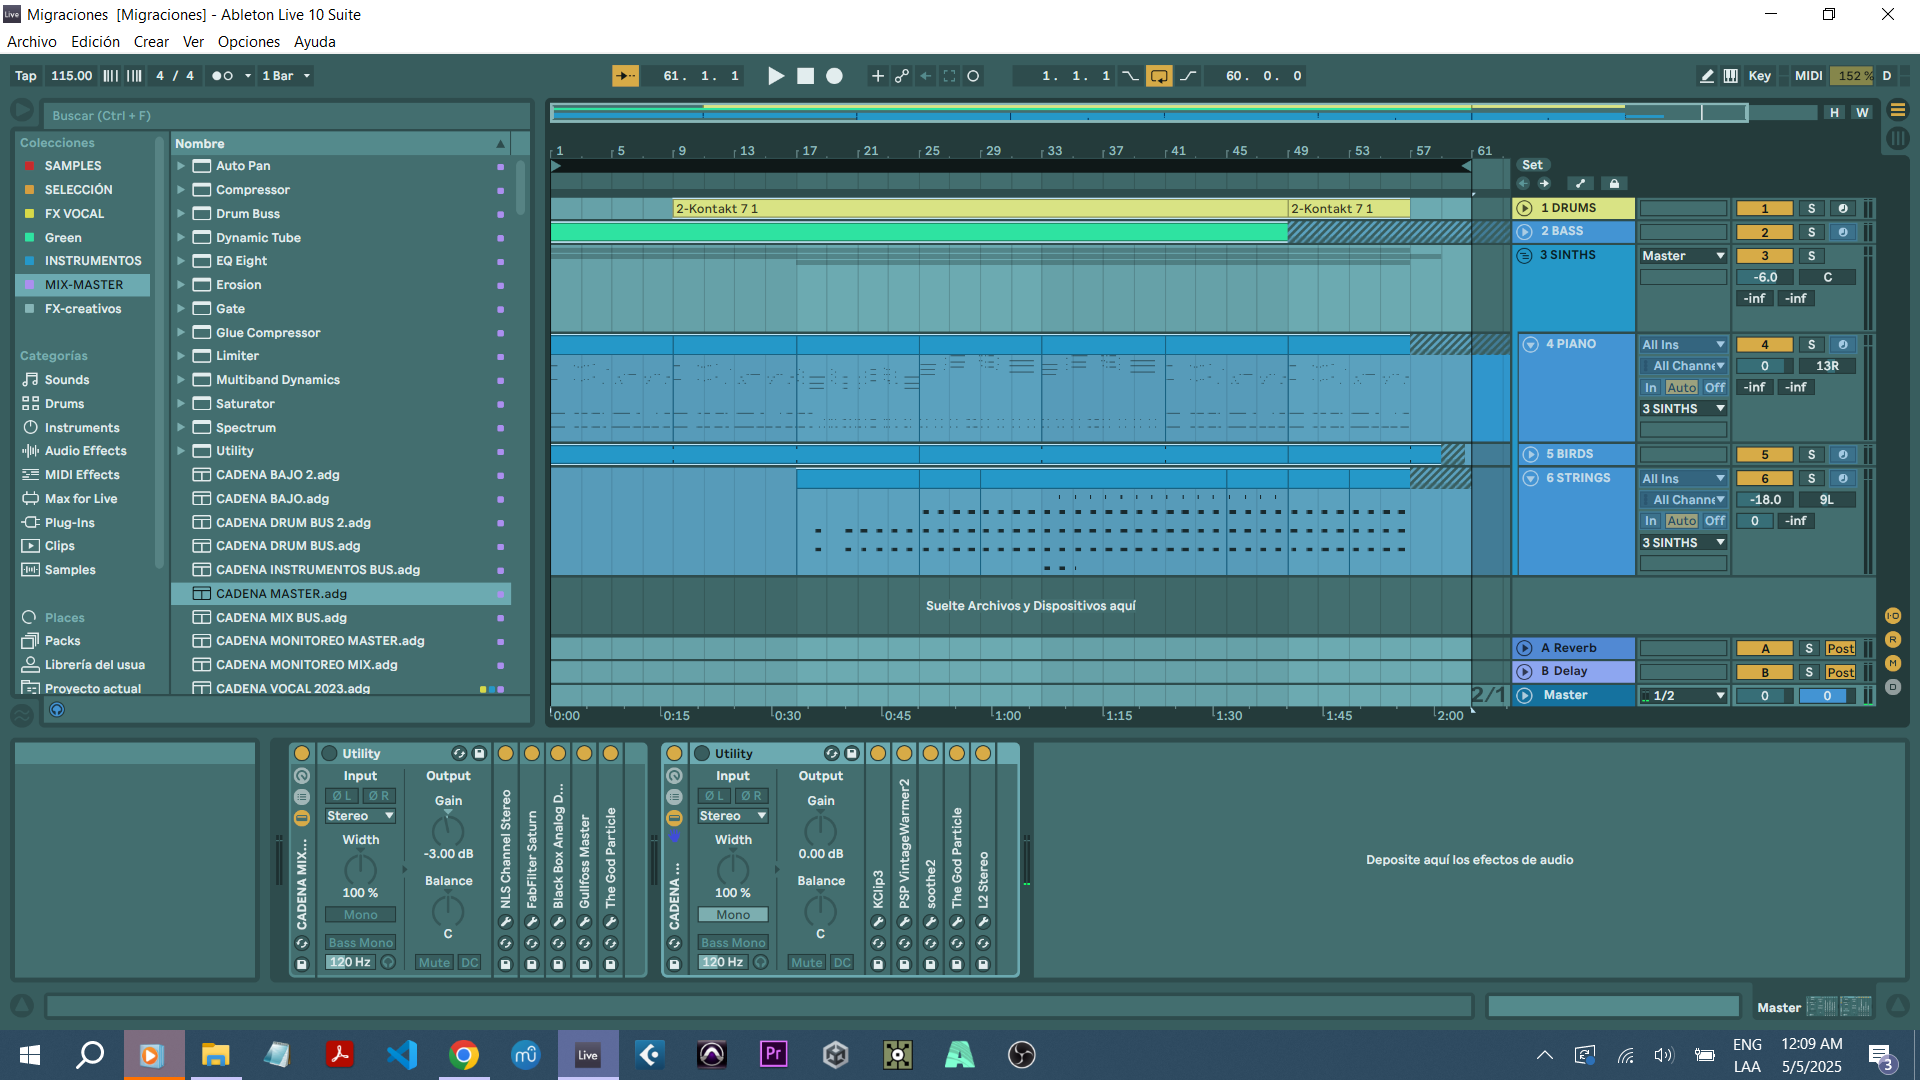The image size is (1920, 1080).
Task: Expand EQ Eight folder
Action: (181, 261)
